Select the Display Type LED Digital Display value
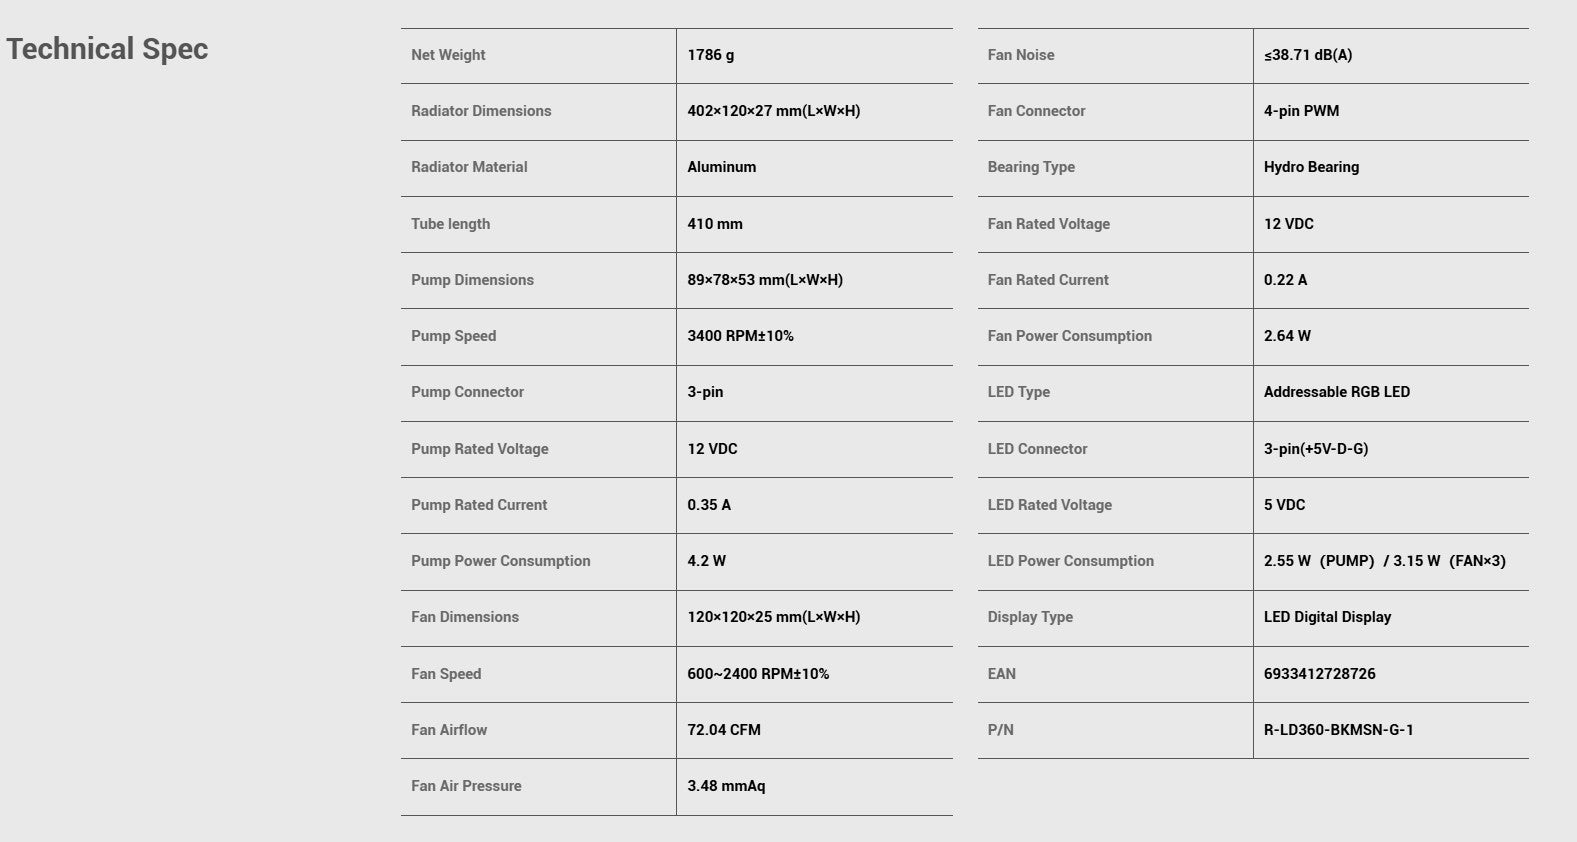This screenshot has width=1577, height=842. [x=1328, y=617]
